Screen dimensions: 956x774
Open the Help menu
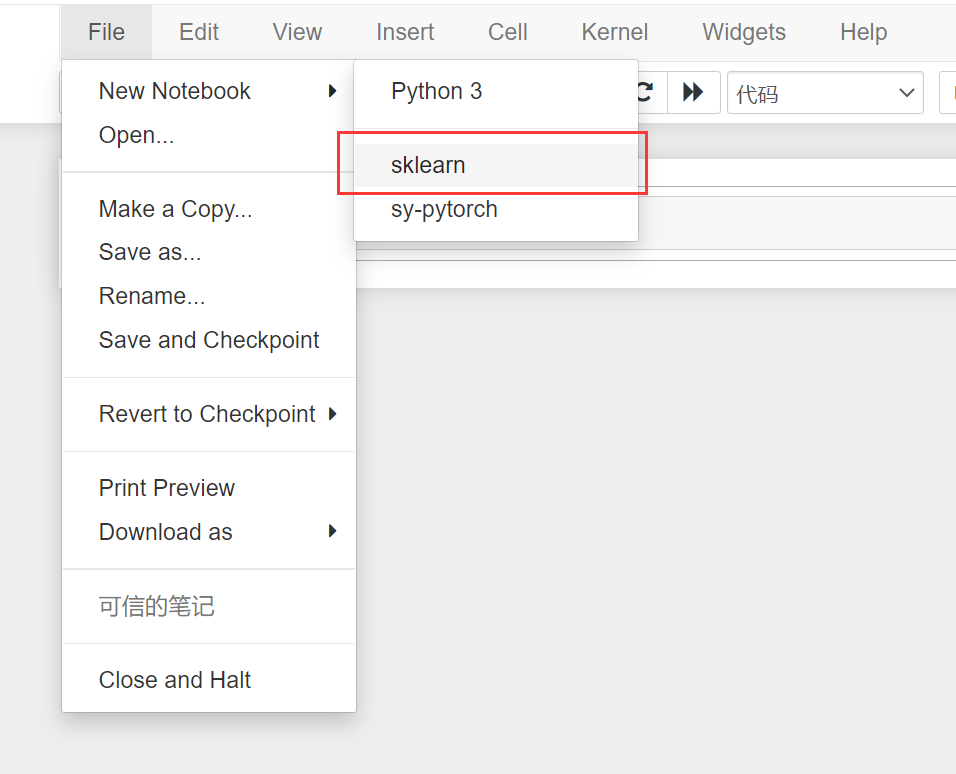point(862,32)
